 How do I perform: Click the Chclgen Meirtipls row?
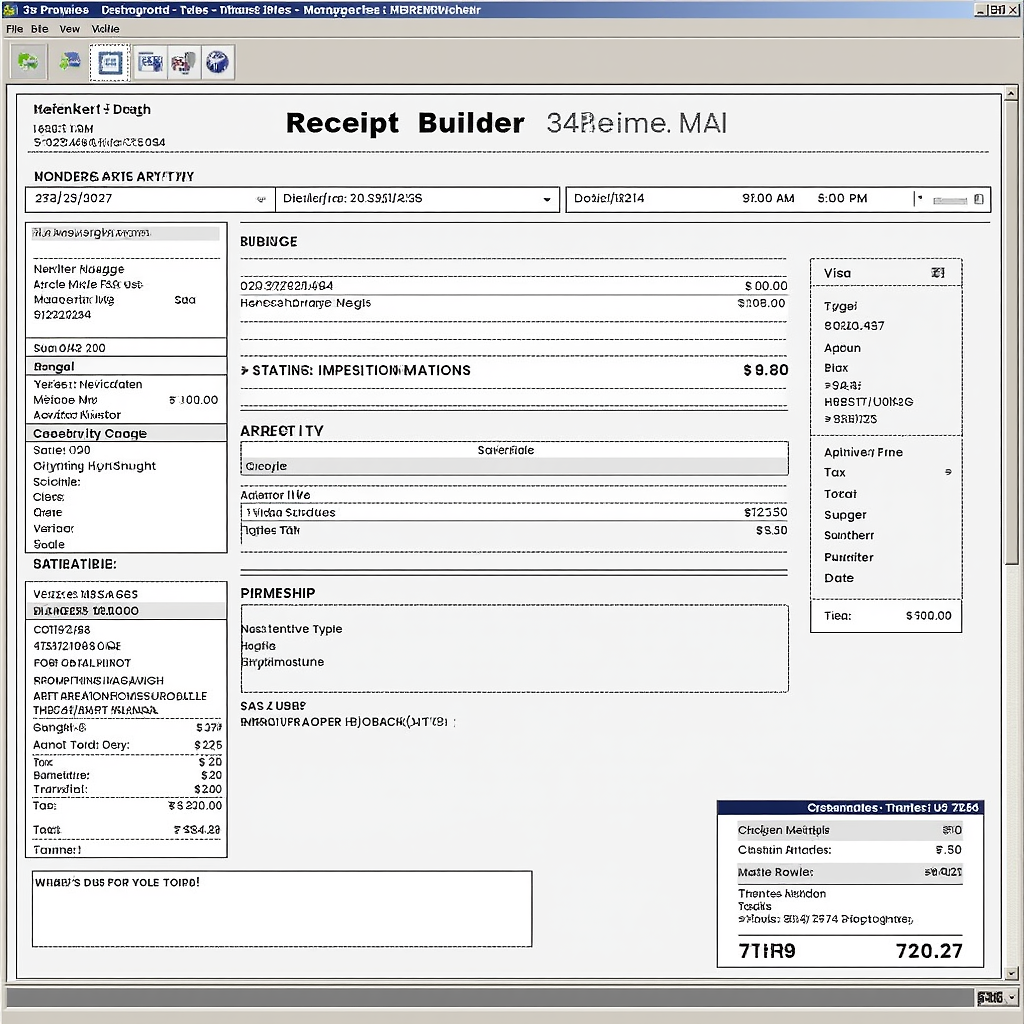850,830
